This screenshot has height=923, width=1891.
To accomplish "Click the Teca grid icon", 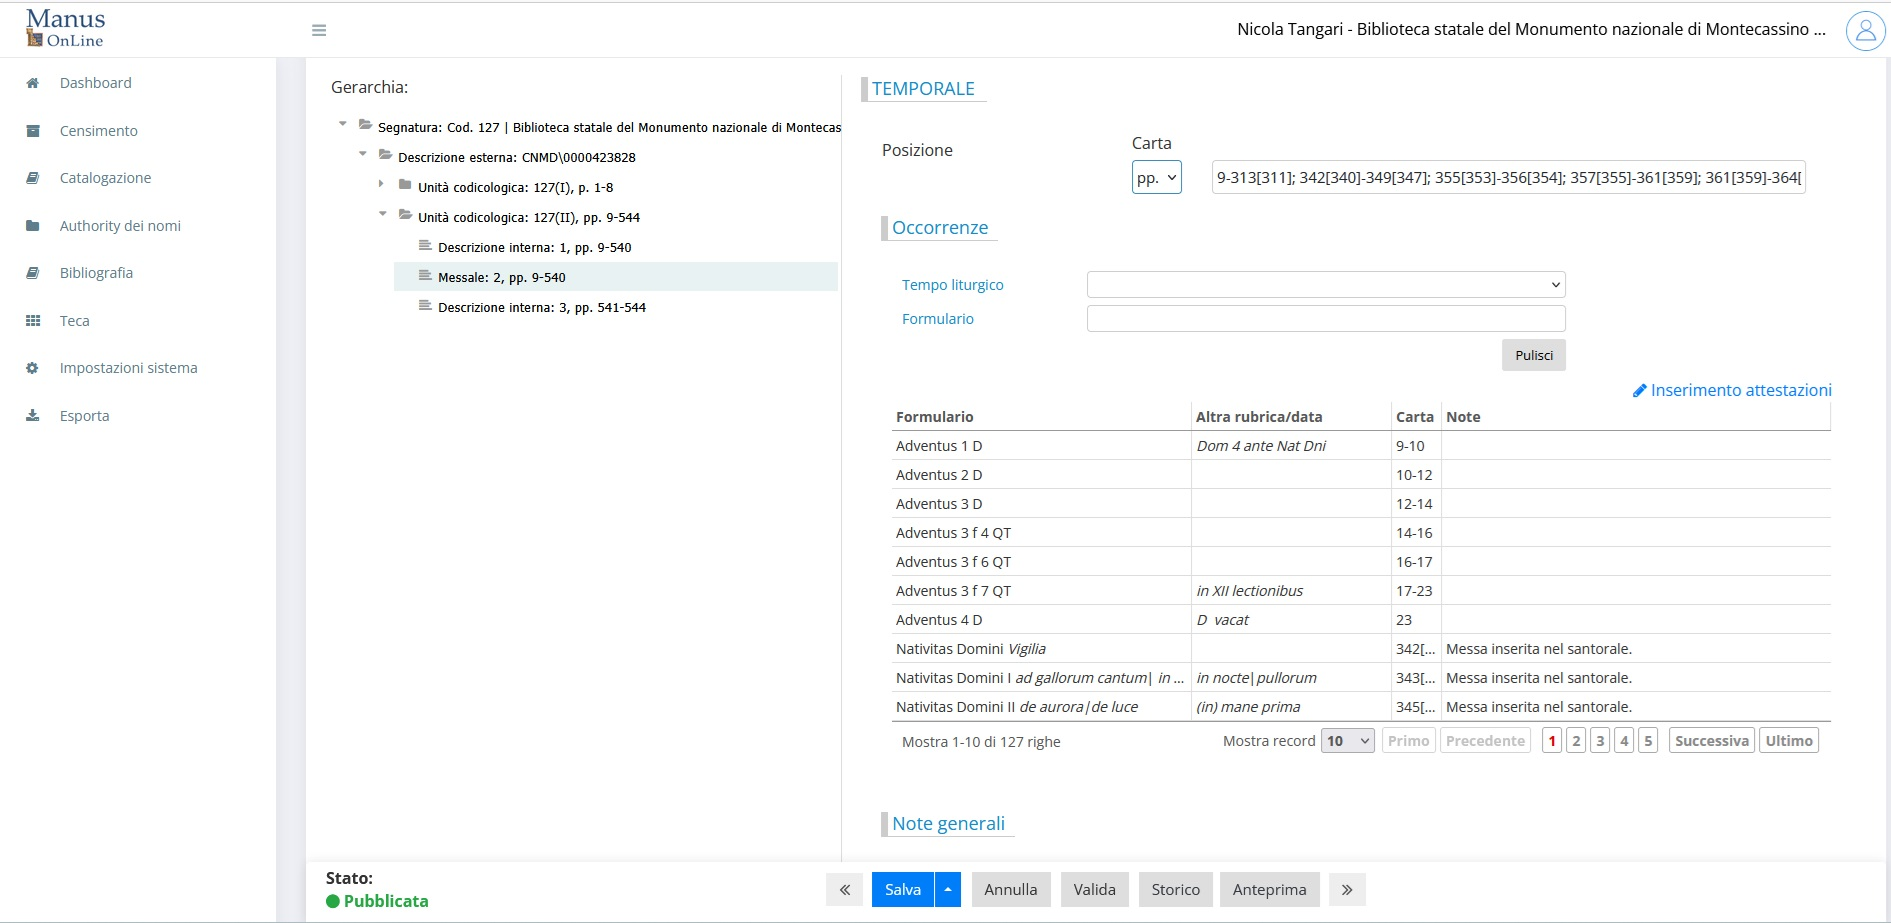I will point(33,321).
